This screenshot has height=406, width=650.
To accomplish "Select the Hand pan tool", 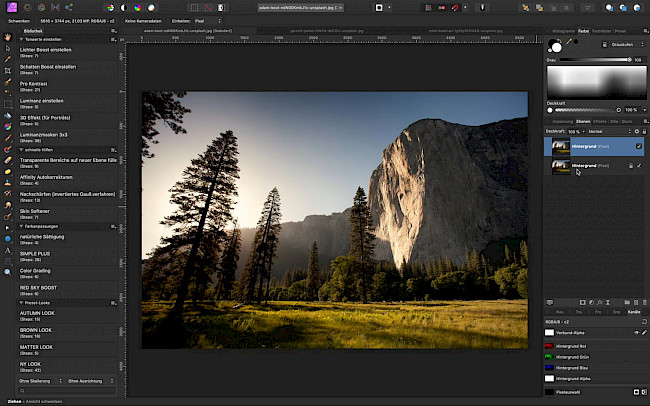I will [8, 36].
